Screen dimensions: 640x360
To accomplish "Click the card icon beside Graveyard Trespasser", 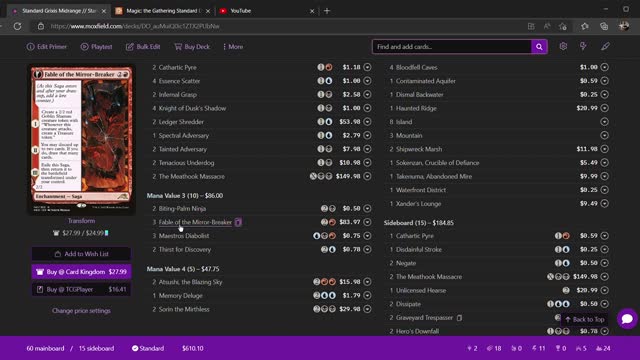I will click(460, 318).
